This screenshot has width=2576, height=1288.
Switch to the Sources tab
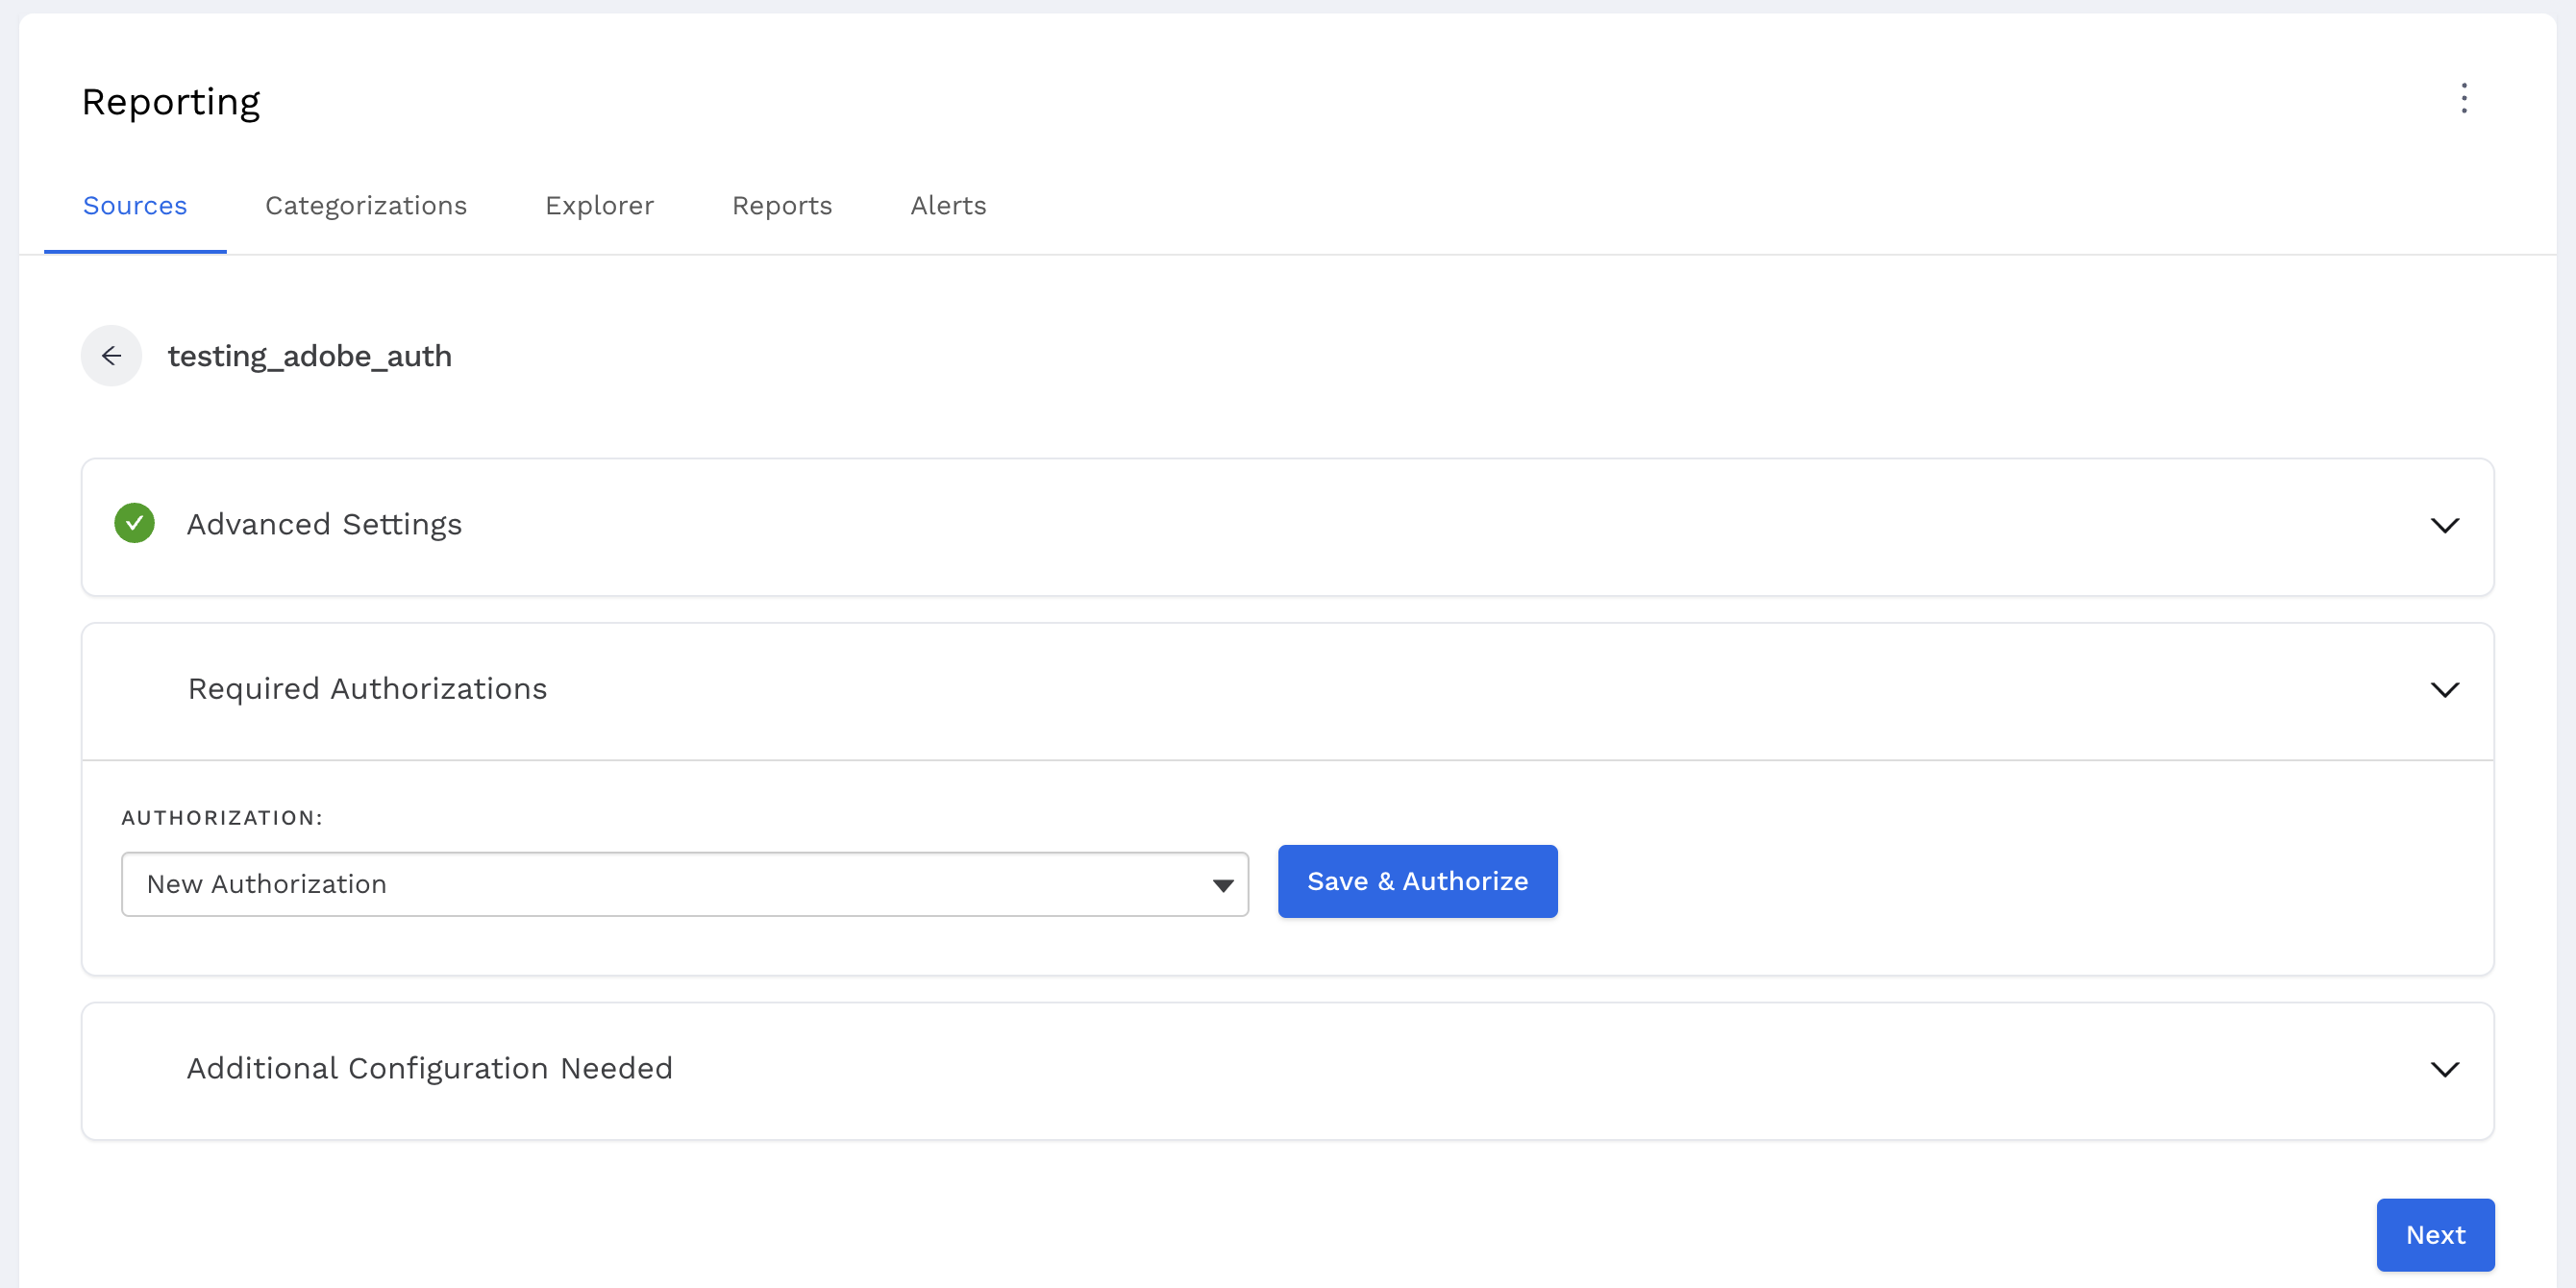tap(135, 205)
